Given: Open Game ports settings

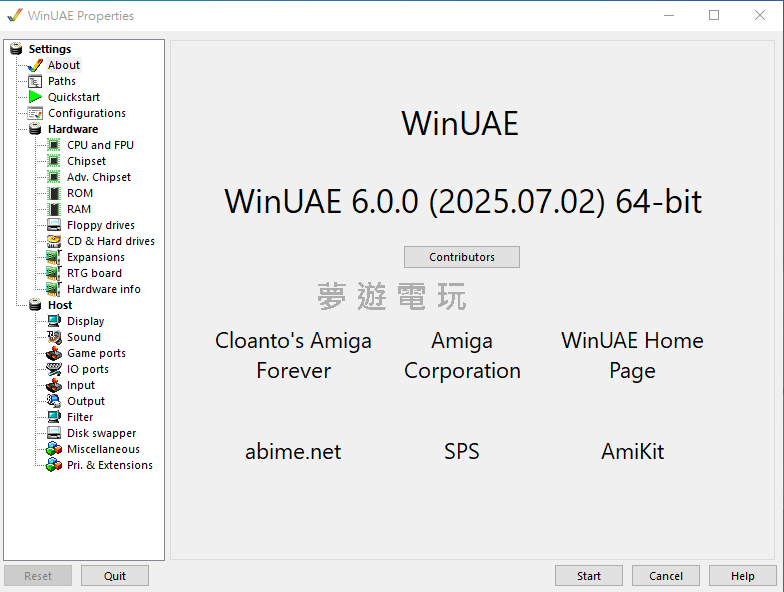Looking at the screenshot, I should pyautogui.click(x=96, y=354).
